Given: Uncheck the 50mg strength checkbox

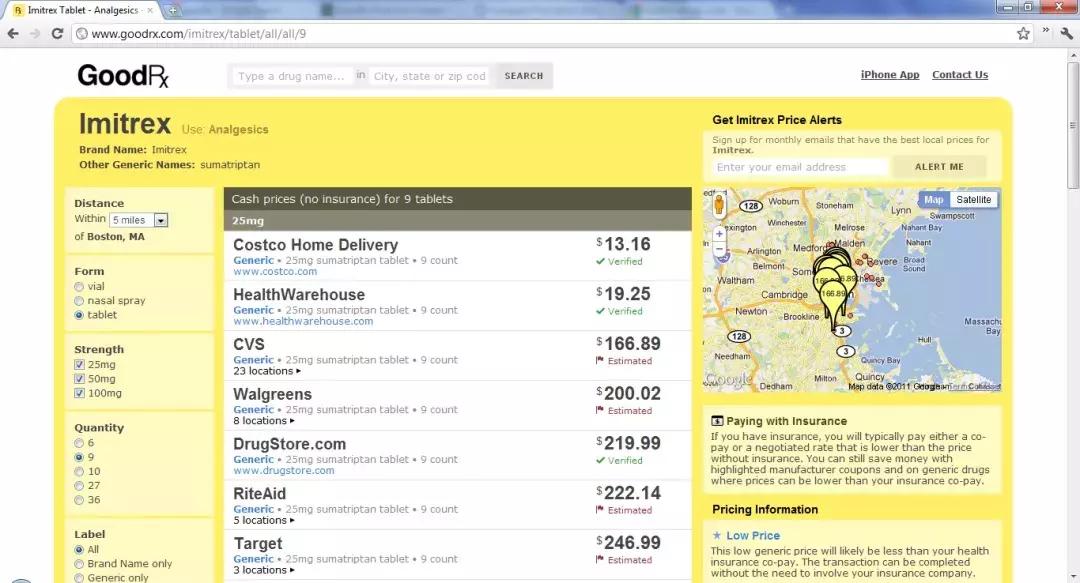Looking at the screenshot, I should pyautogui.click(x=79, y=379).
